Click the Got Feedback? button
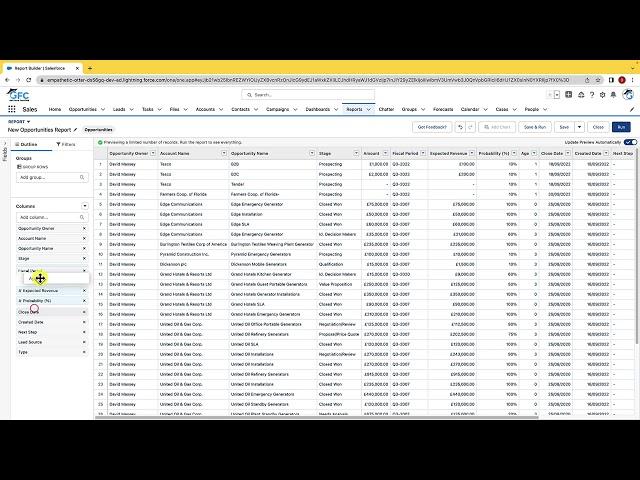 click(432, 127)
